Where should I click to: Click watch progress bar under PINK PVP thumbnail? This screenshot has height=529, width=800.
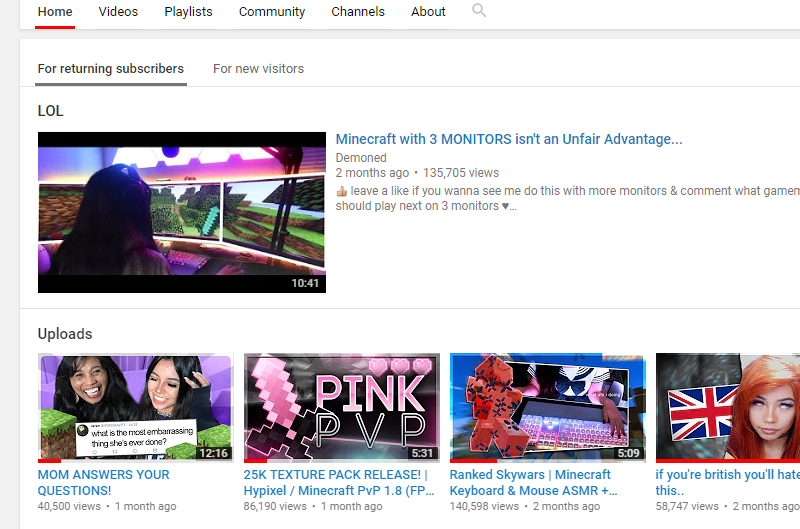pyautogui.click(x=342, y=461)
